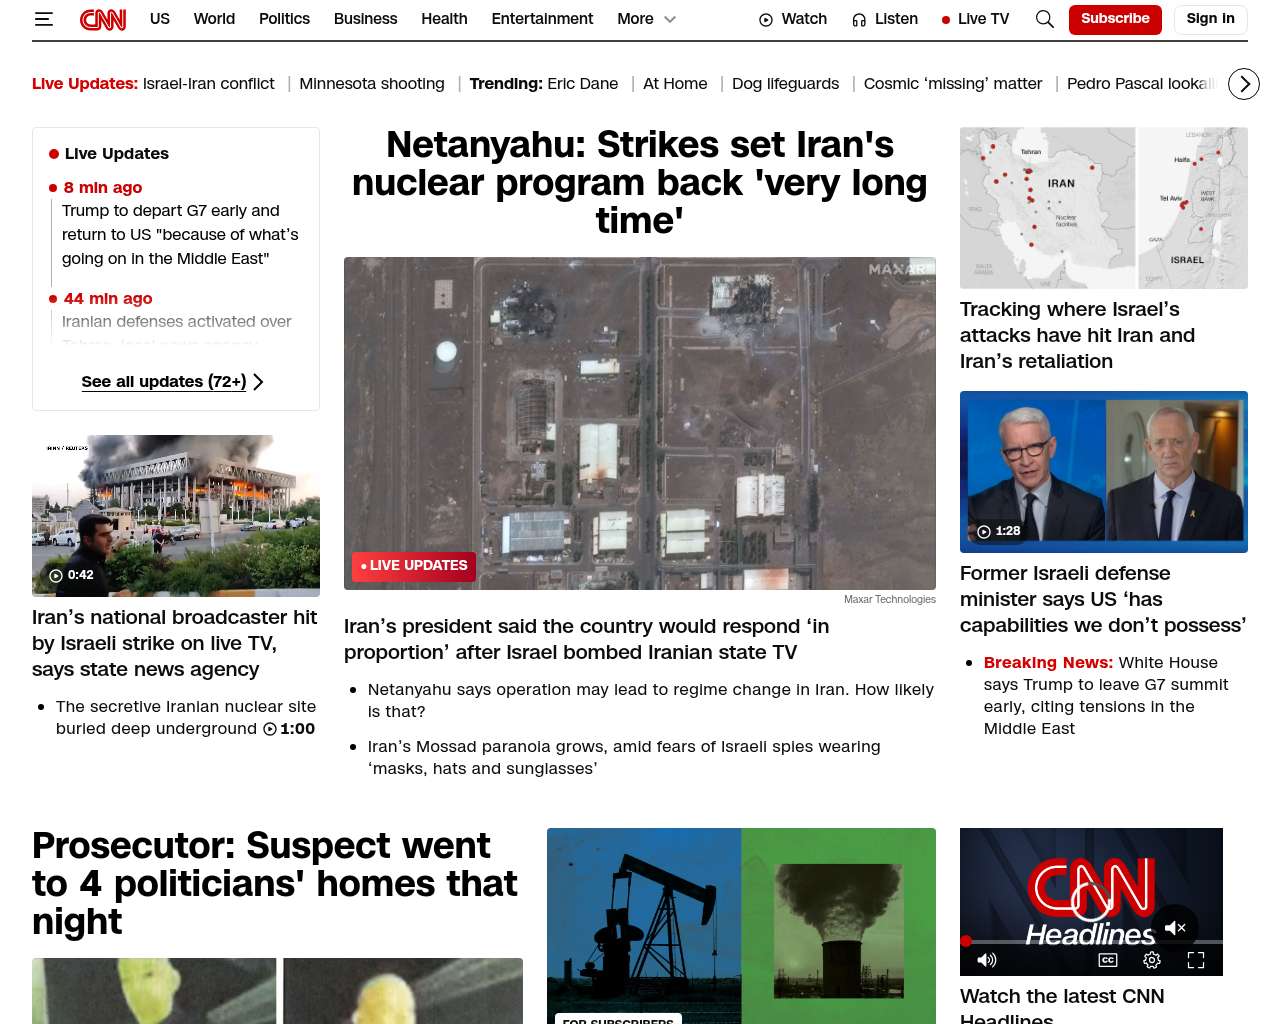Open Iran's president respond 'in proportion' story
Image resolution: width=1280 pixels, height=1024 pixels.
tap(587, 639)
